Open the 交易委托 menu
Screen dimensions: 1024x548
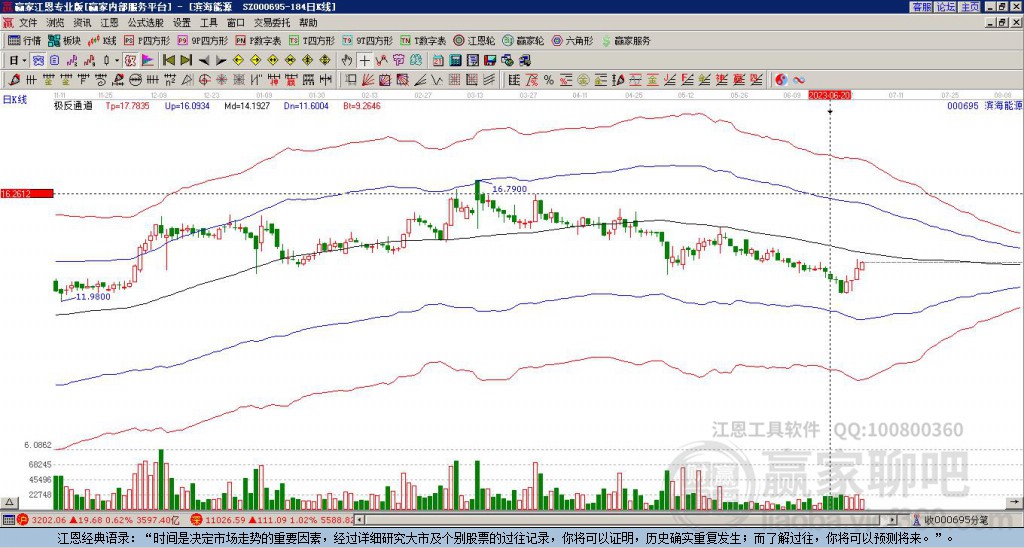click(272, 23)
